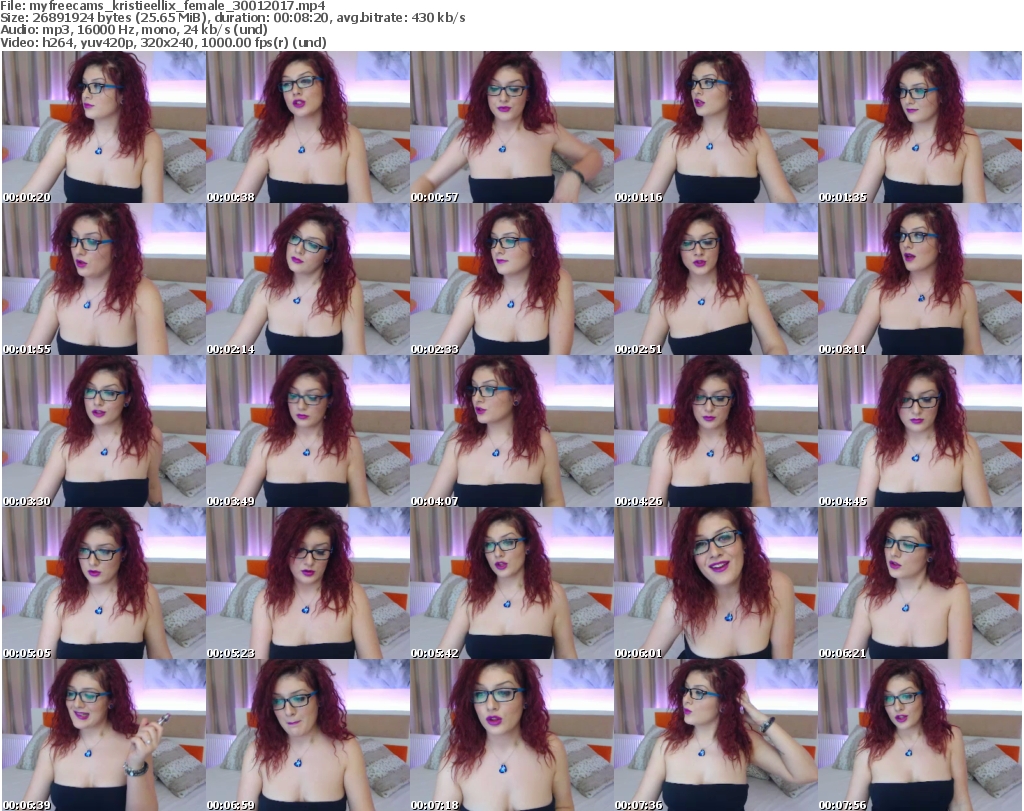This screenshot has width=1024, height=811.
Task: Choose the thumbnail labeled 00:03:30
Action: pos(104,431)
